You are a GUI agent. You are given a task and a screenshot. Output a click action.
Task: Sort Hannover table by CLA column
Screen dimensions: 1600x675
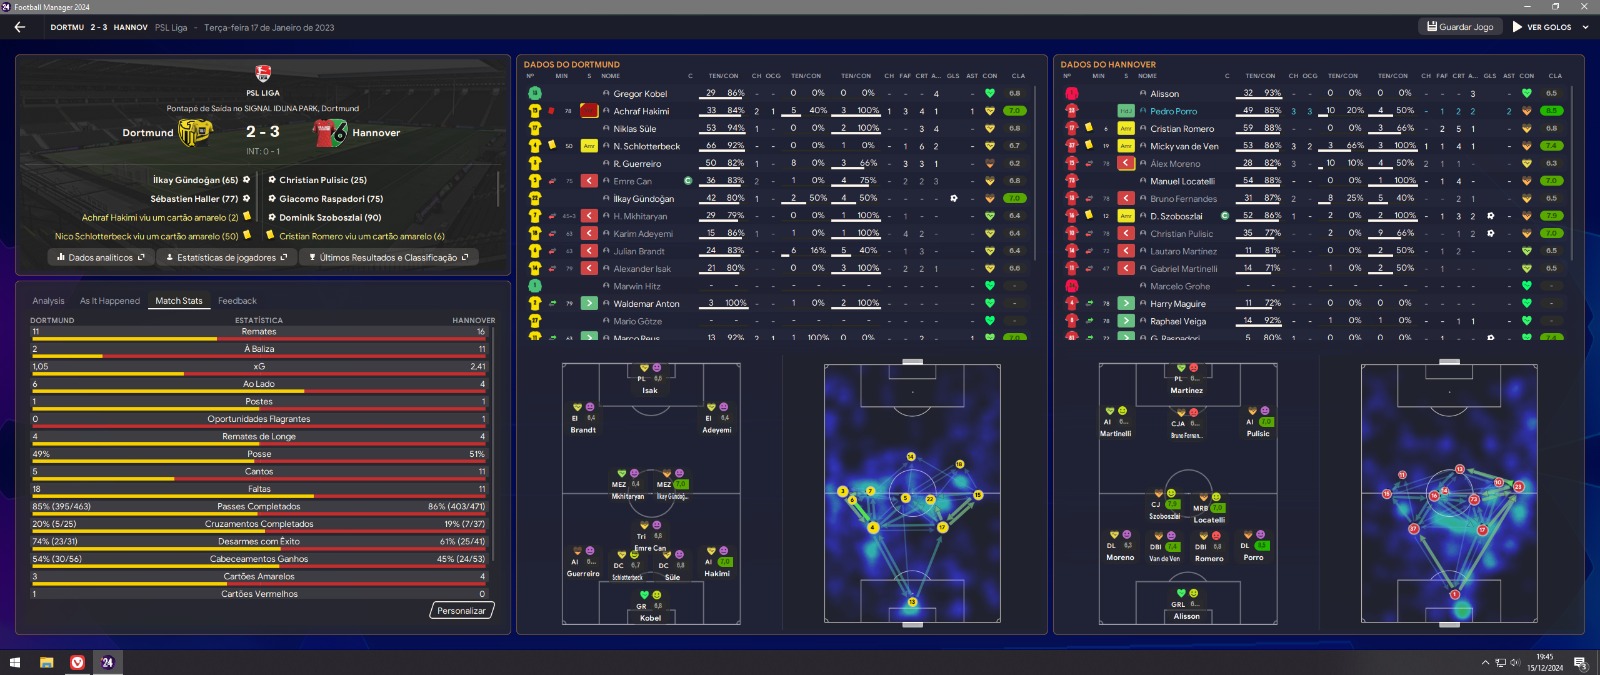pyautogui.click(x=1555, y=76)
